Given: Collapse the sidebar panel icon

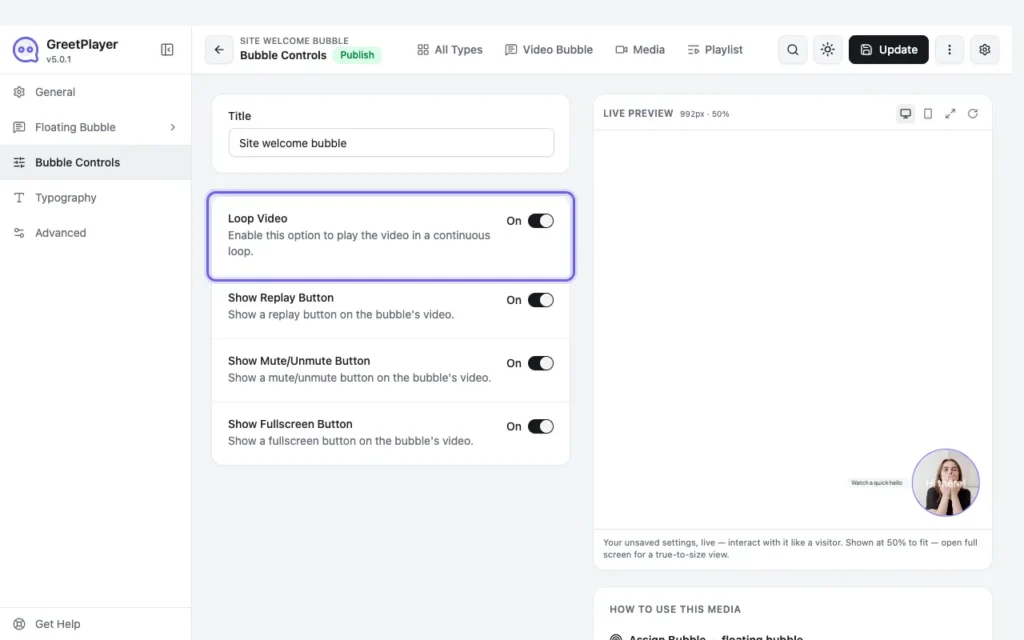Looking at the screenshot, I should pyautogui.click(x=167, y=50).
